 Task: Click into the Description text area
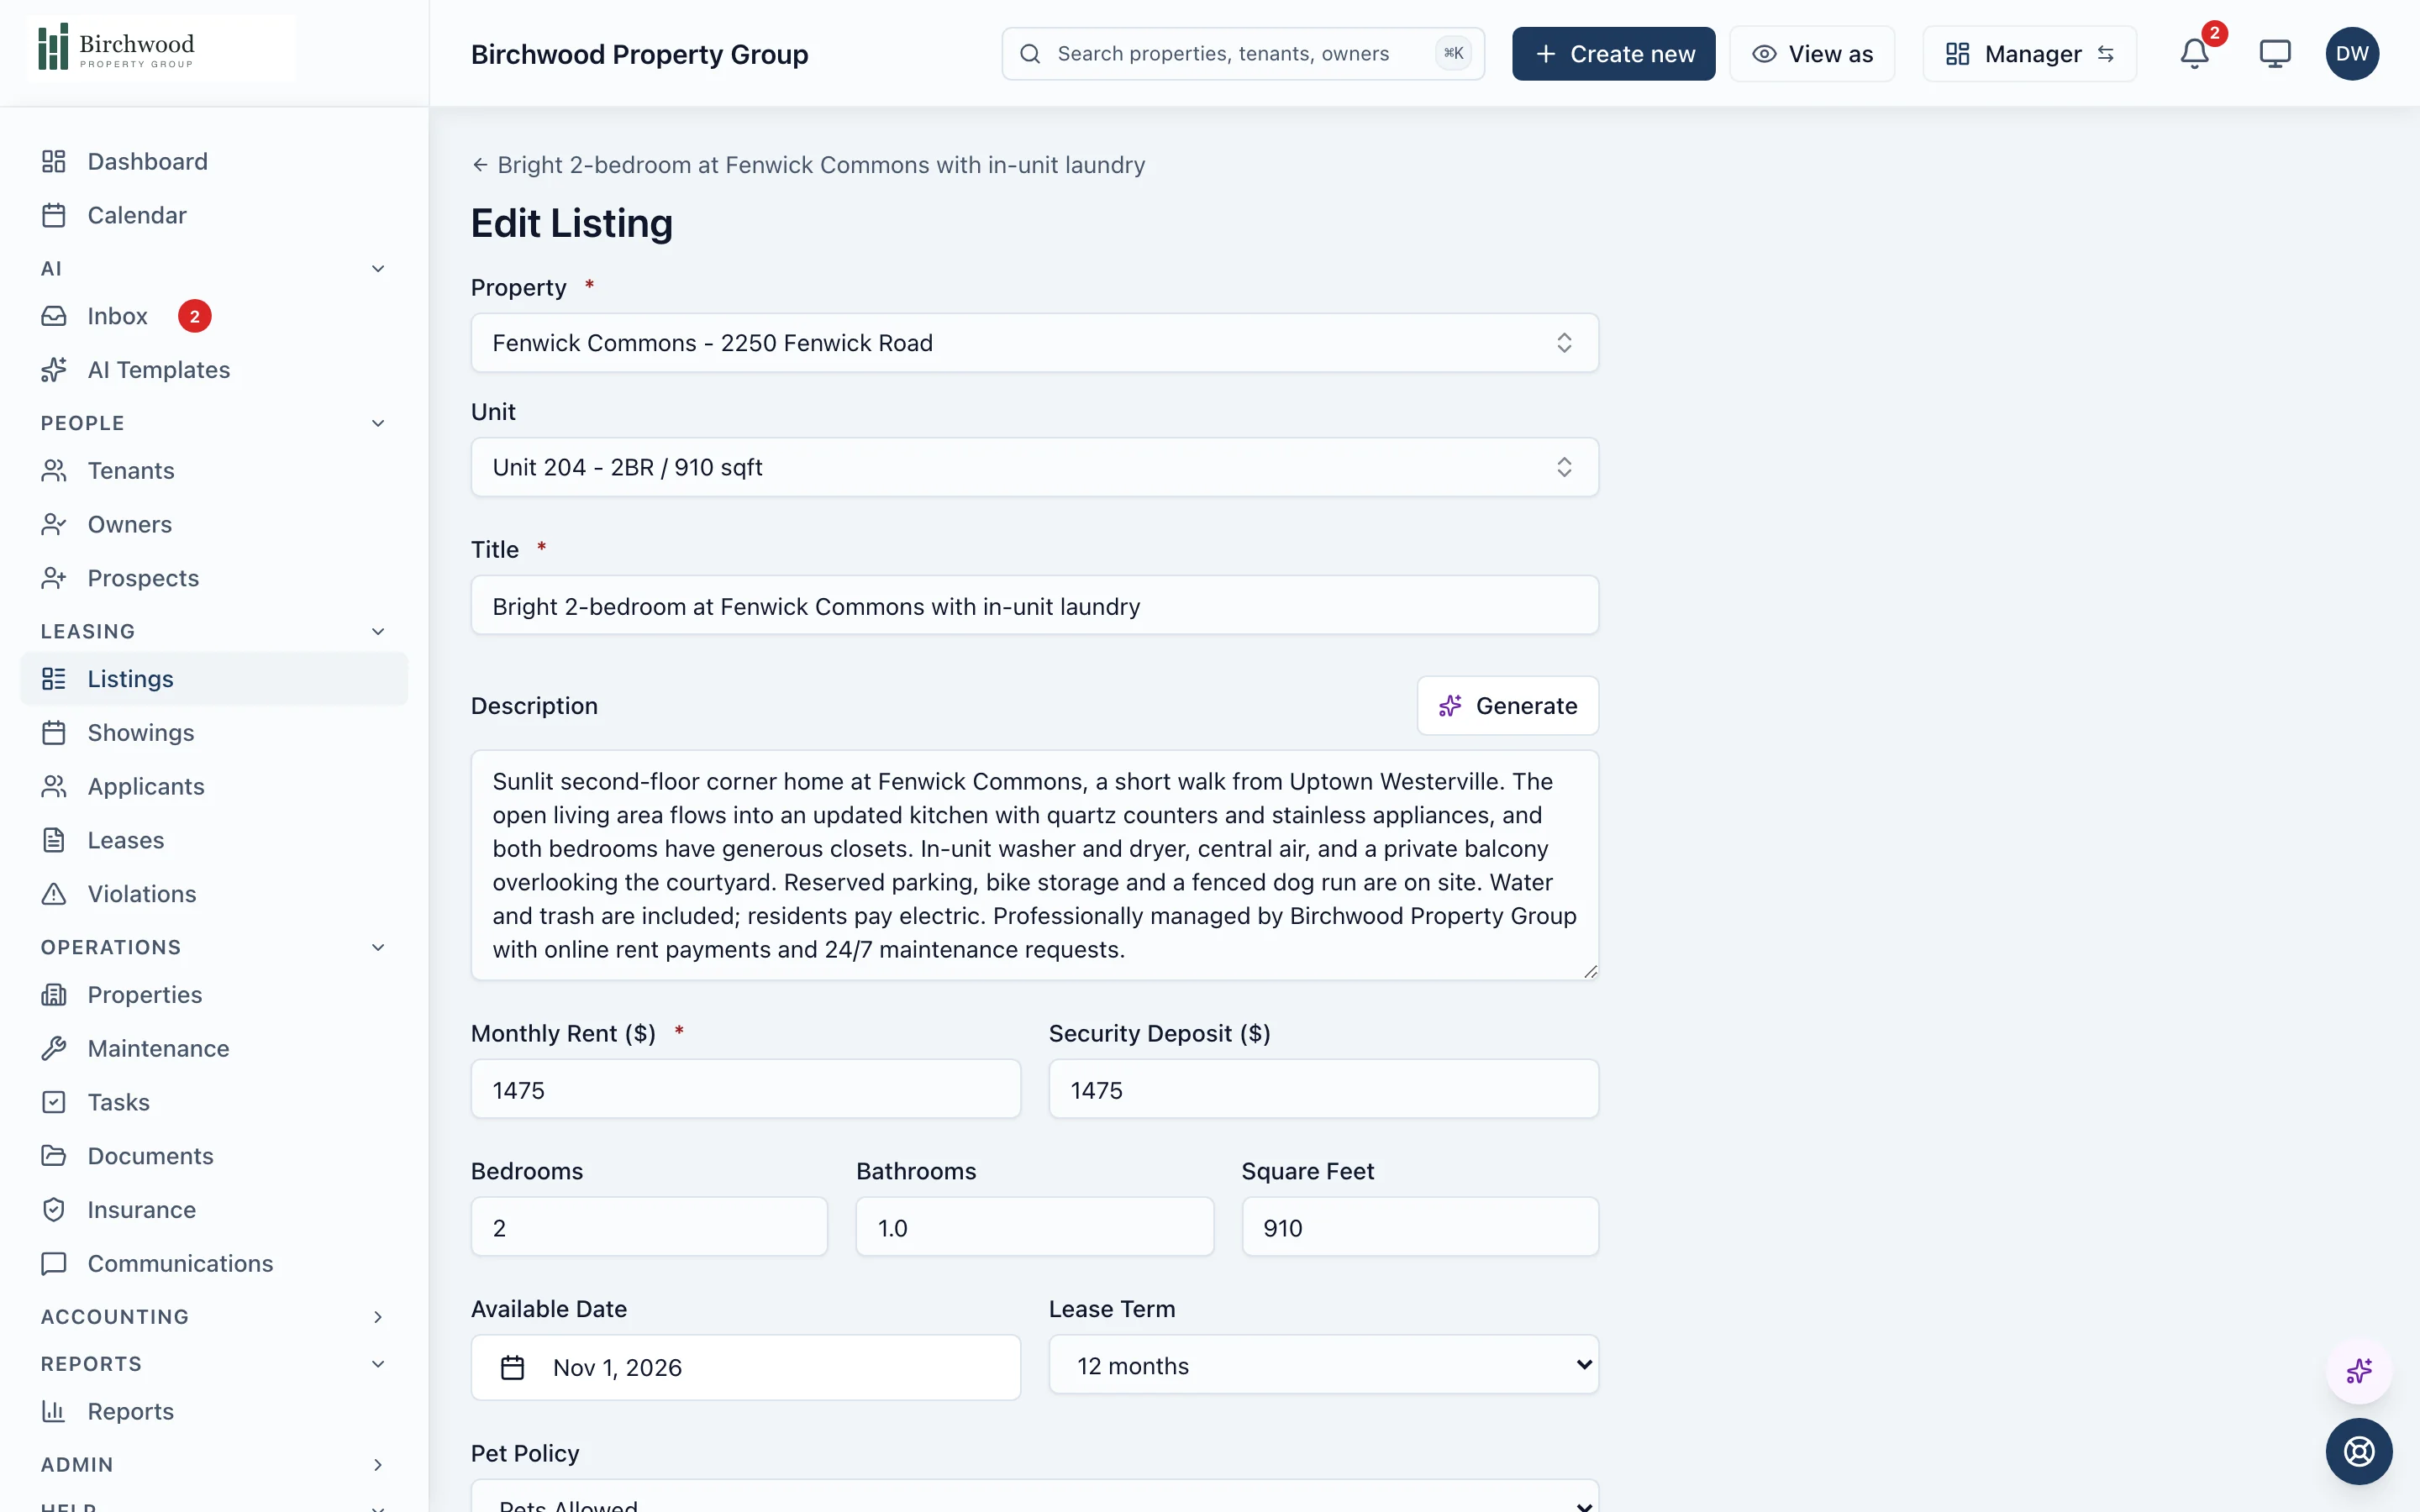point(1034,865)
